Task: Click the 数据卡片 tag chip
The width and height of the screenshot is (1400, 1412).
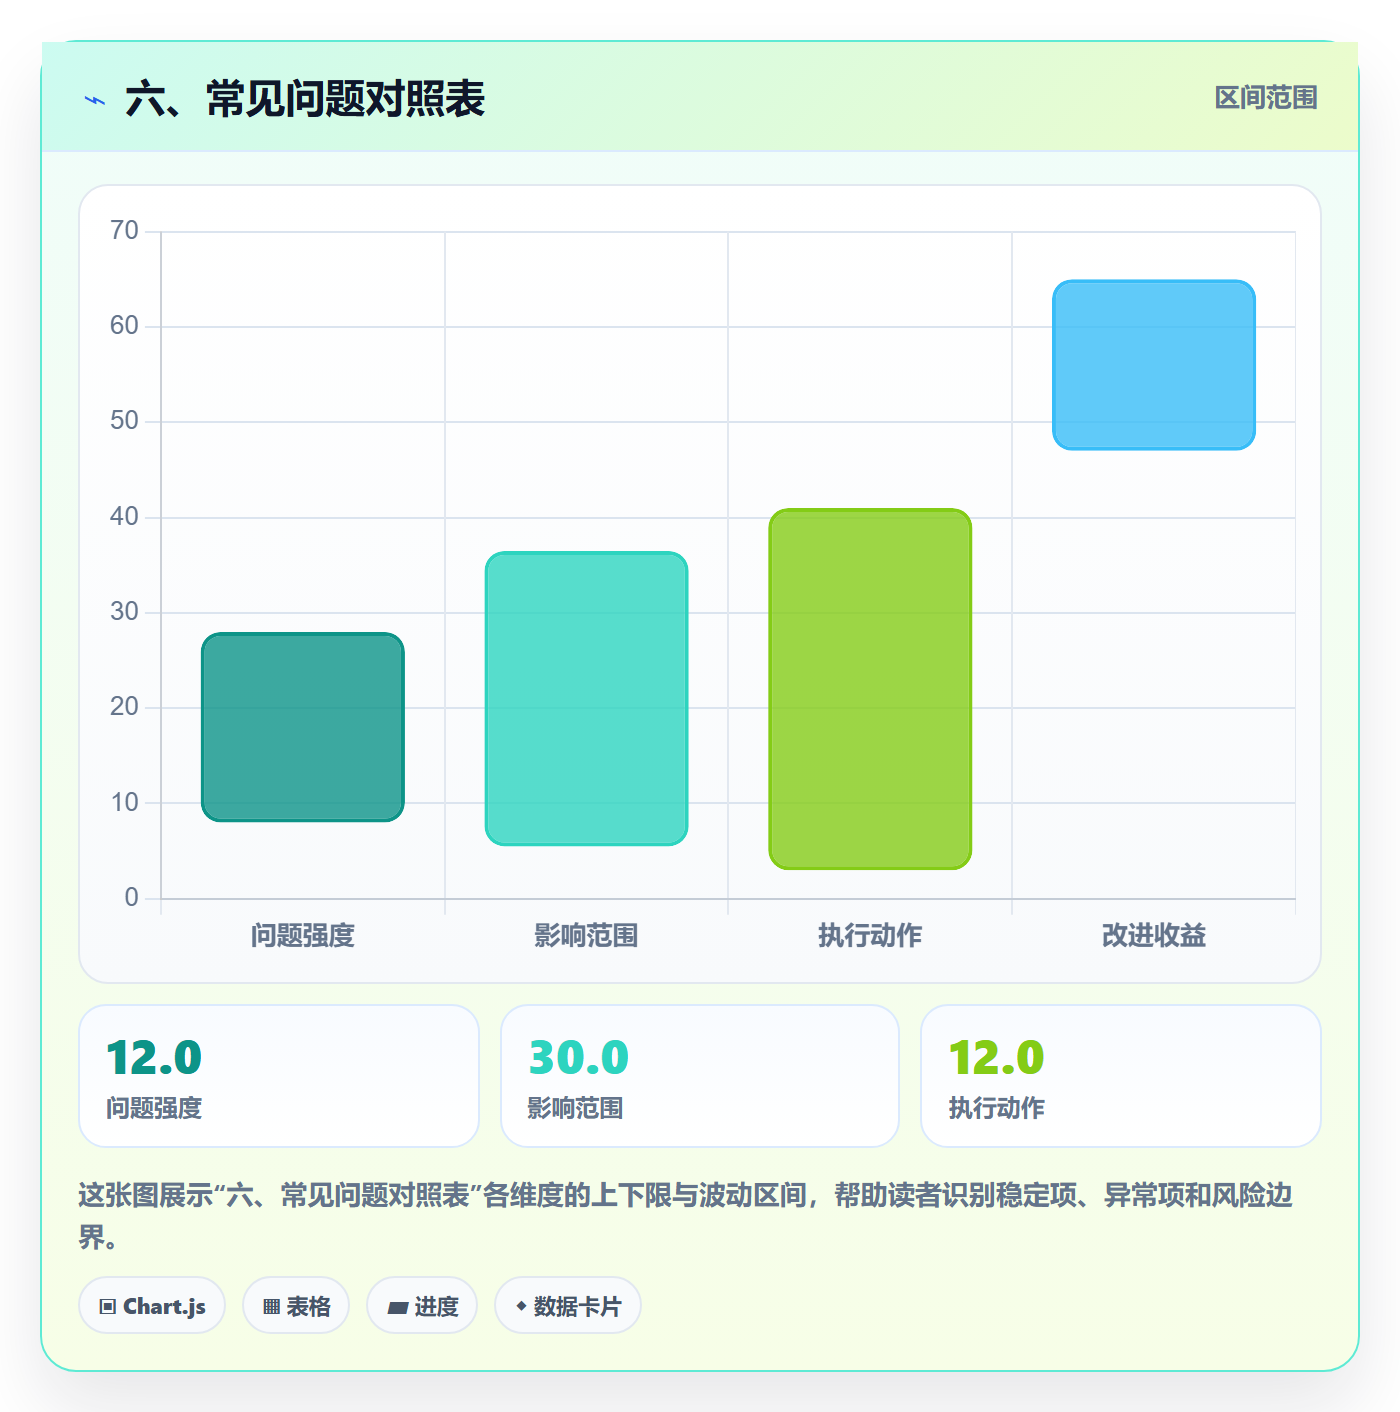Action: click(x=568, y=1305)
